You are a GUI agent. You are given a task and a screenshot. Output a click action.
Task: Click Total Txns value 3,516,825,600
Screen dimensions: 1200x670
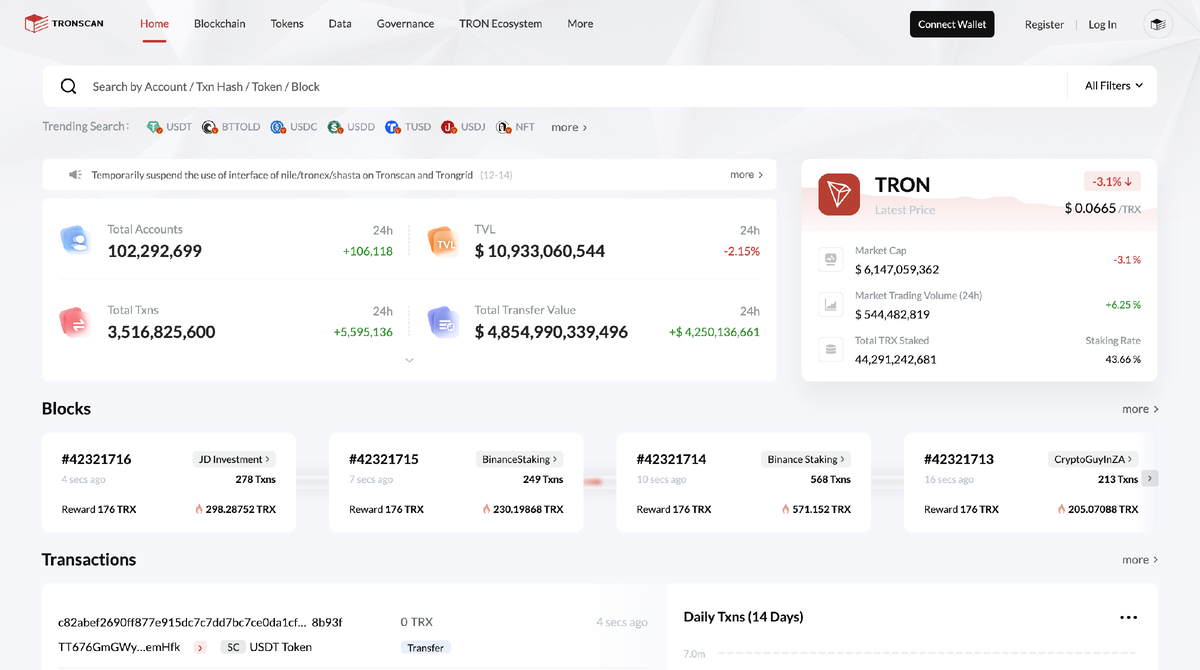[161, 332]
